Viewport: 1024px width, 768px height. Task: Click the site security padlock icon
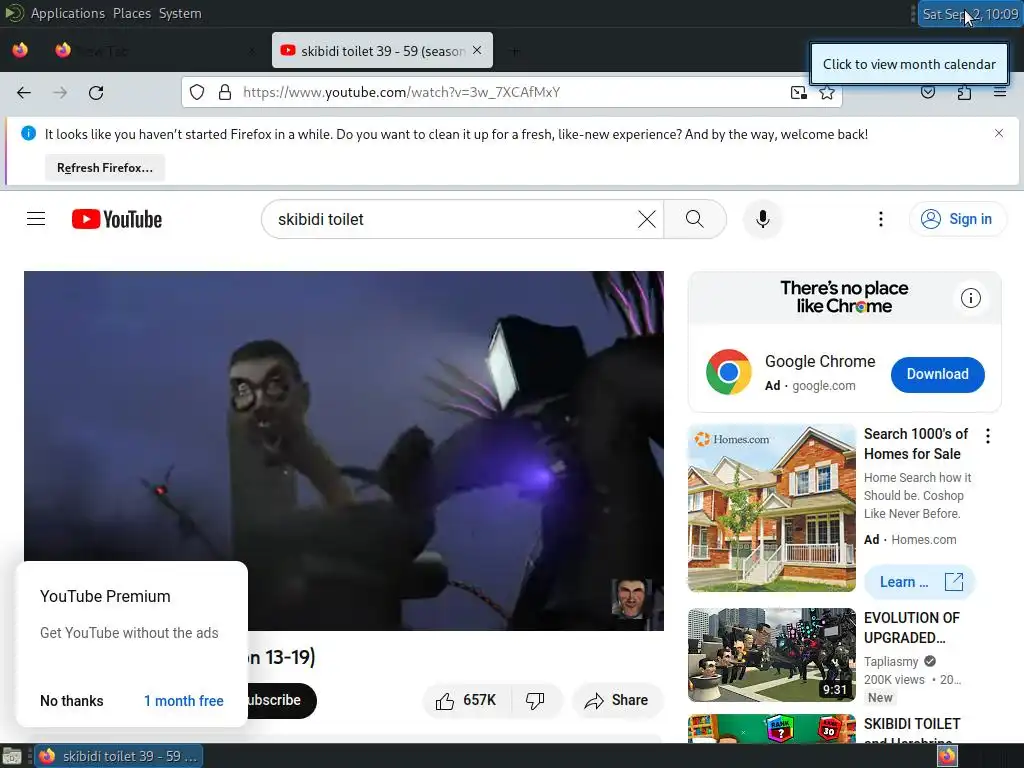pyautogui.click(x=225, y=92)
